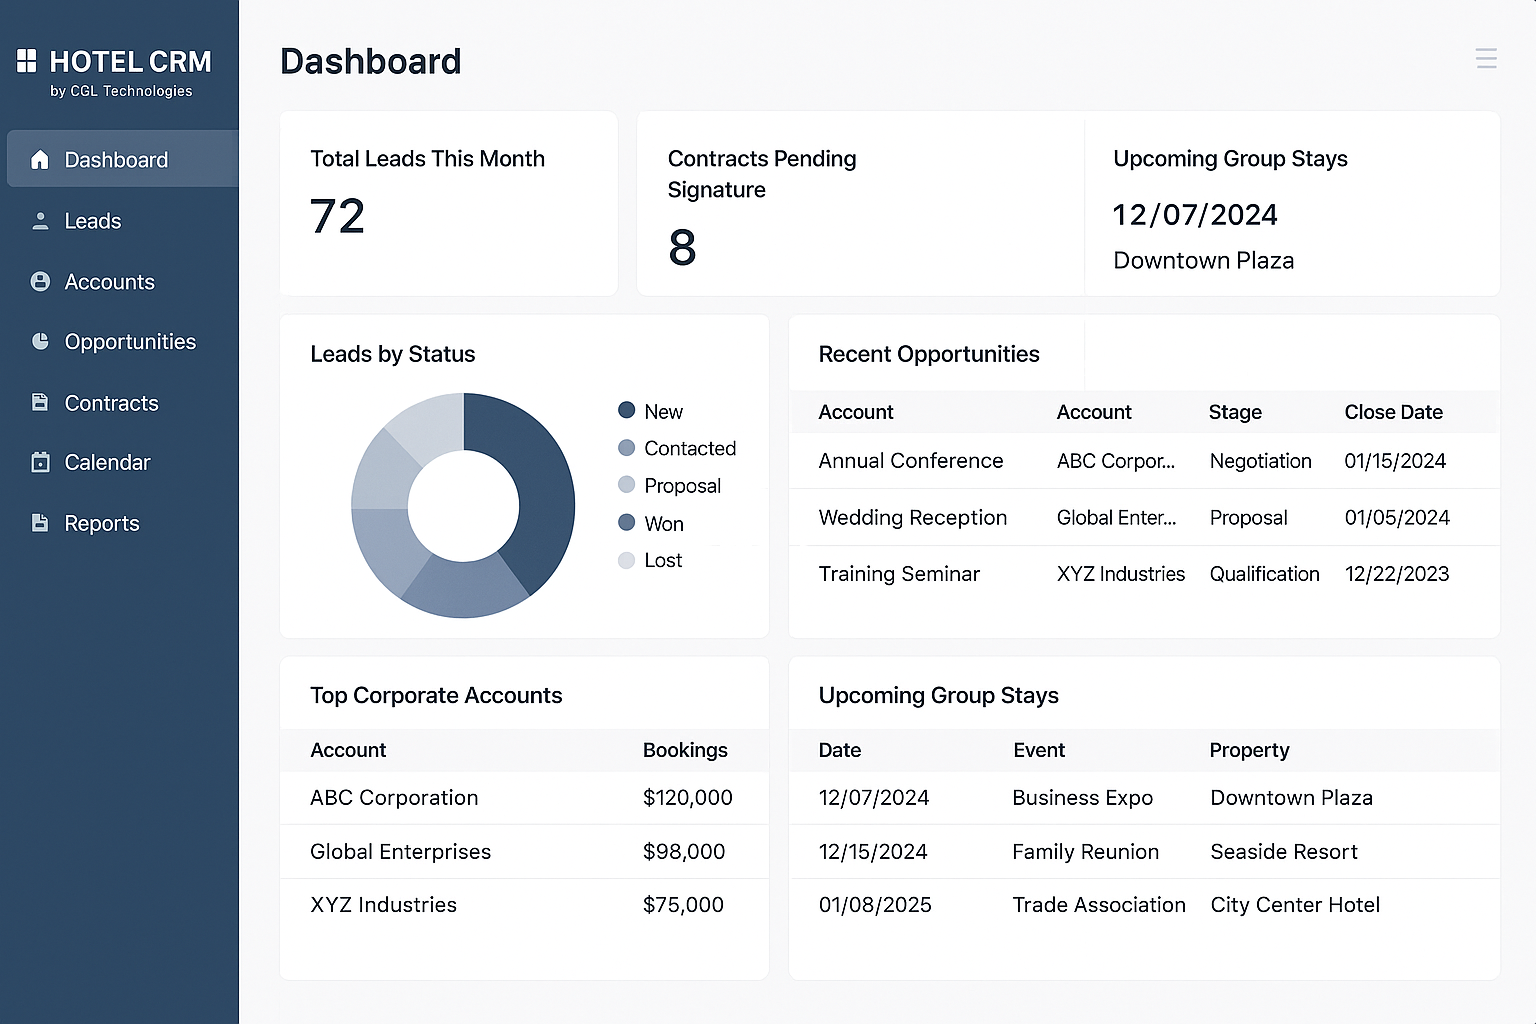Toggle the Lost status legend entry
This screenshot has height=1024, width=1536.
662,561
